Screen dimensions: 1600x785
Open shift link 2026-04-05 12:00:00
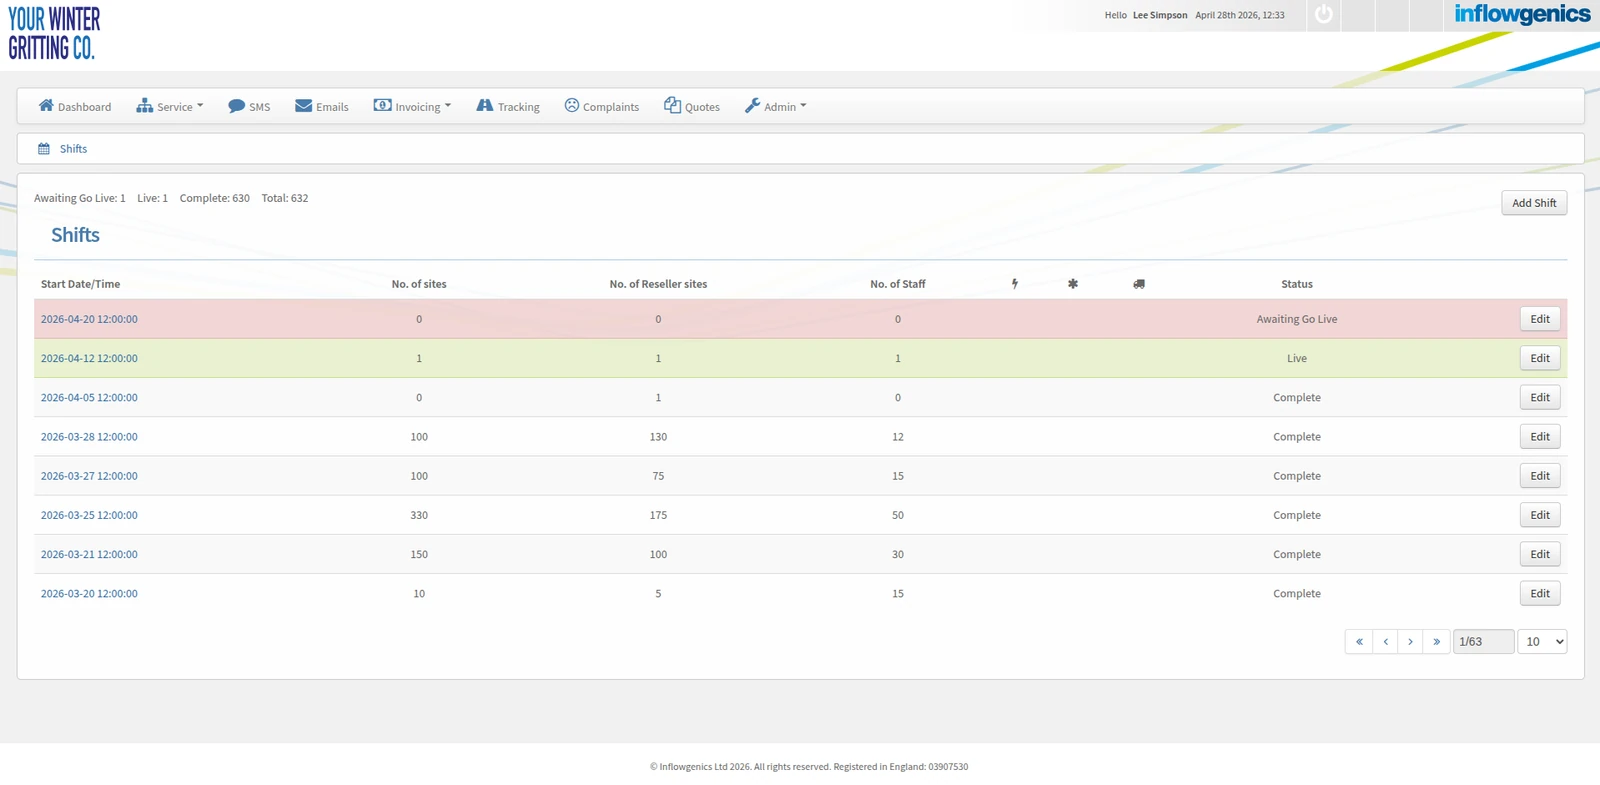pos(89,397)
